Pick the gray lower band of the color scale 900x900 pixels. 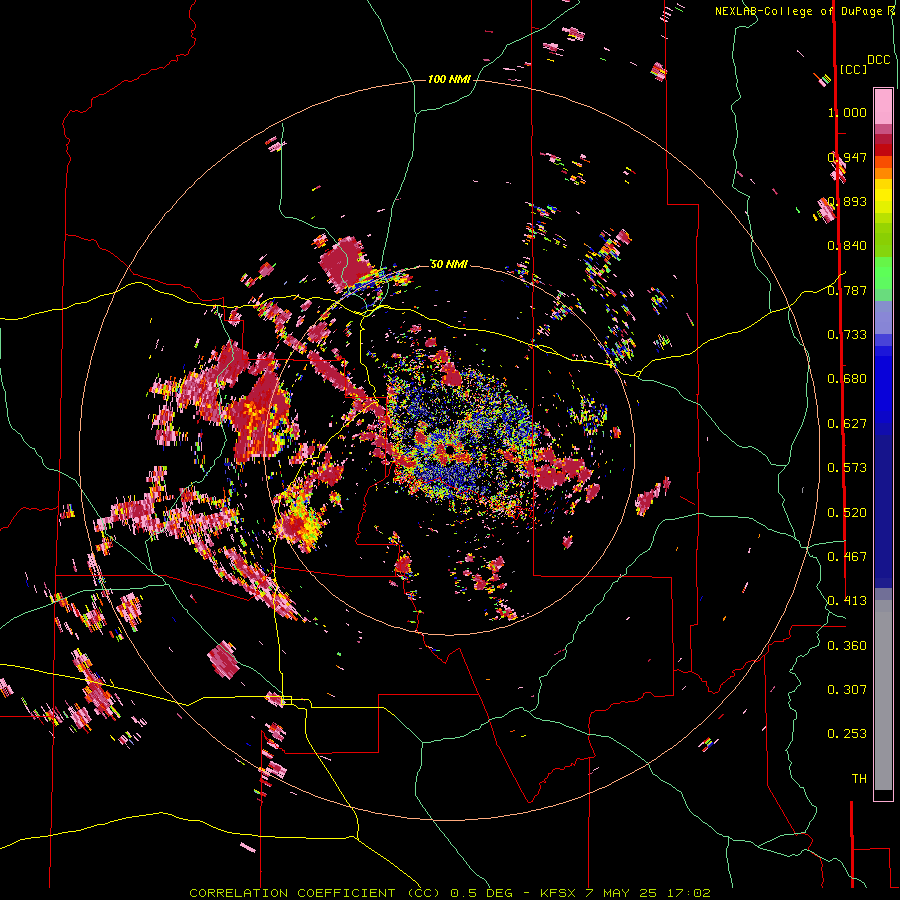pyautogui.click(x=883, y=695)
